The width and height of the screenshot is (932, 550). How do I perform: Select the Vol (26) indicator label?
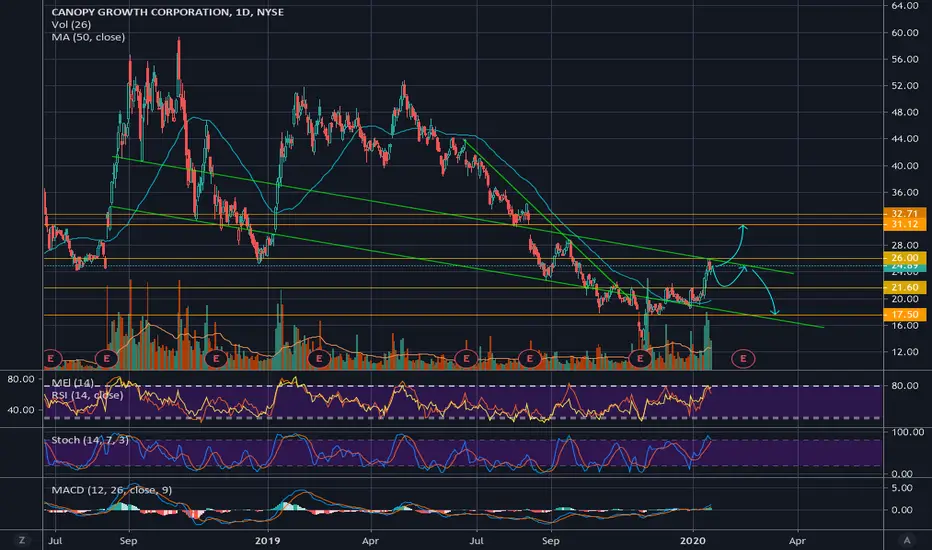coord(71,24)
